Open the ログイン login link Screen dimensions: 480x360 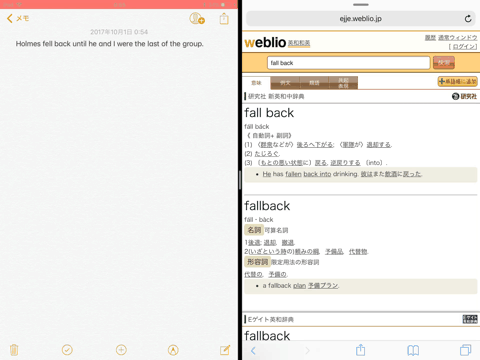tap(464, 46)
